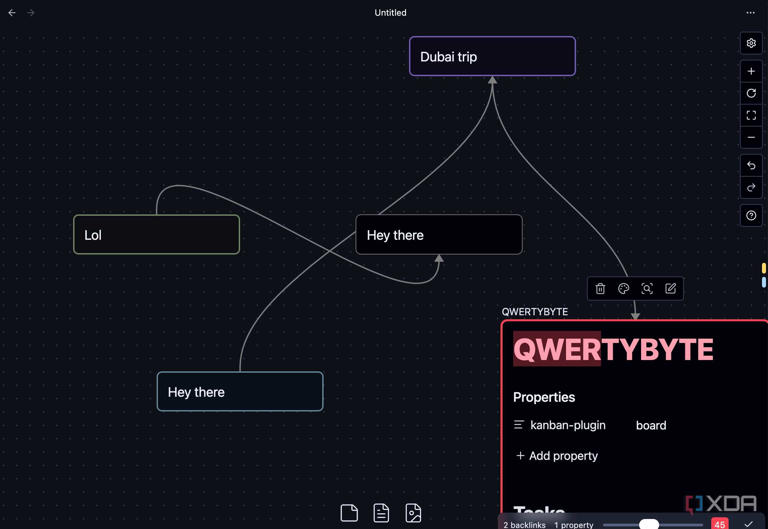Click the Properties heading
Viewport: 768px width, 529px height.
[x=544, y=397]
